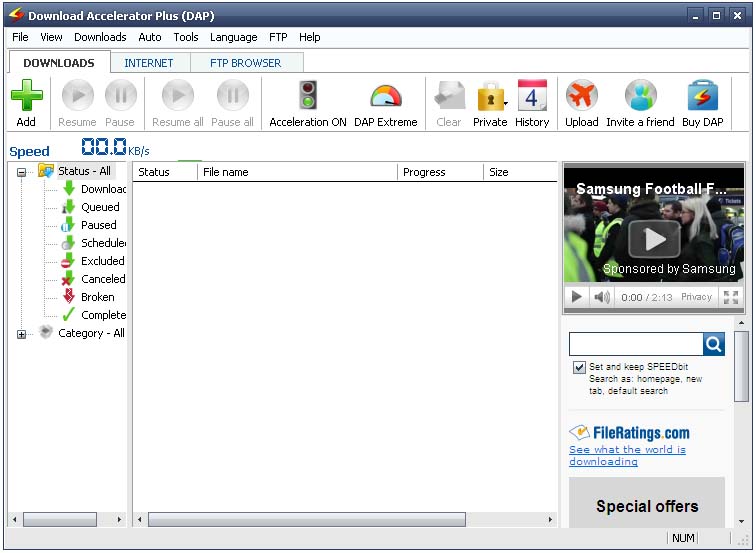The height and width of the screenshot is (553, 756).
Task: Sort by the File name column header
Action: tap(297, 172)
